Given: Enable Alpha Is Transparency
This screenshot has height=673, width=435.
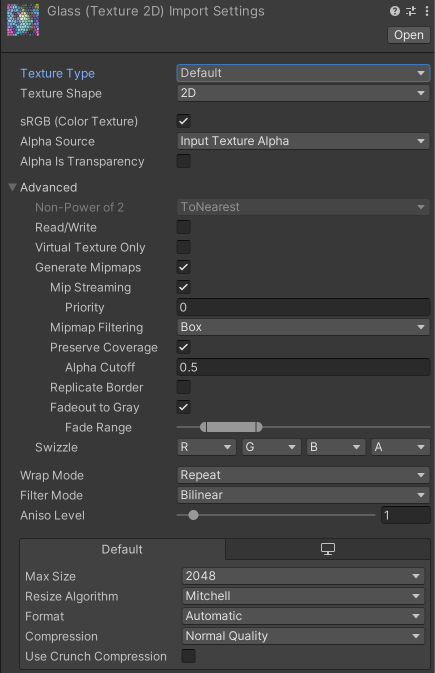Looking at the screenshot, I should point(183,161).
